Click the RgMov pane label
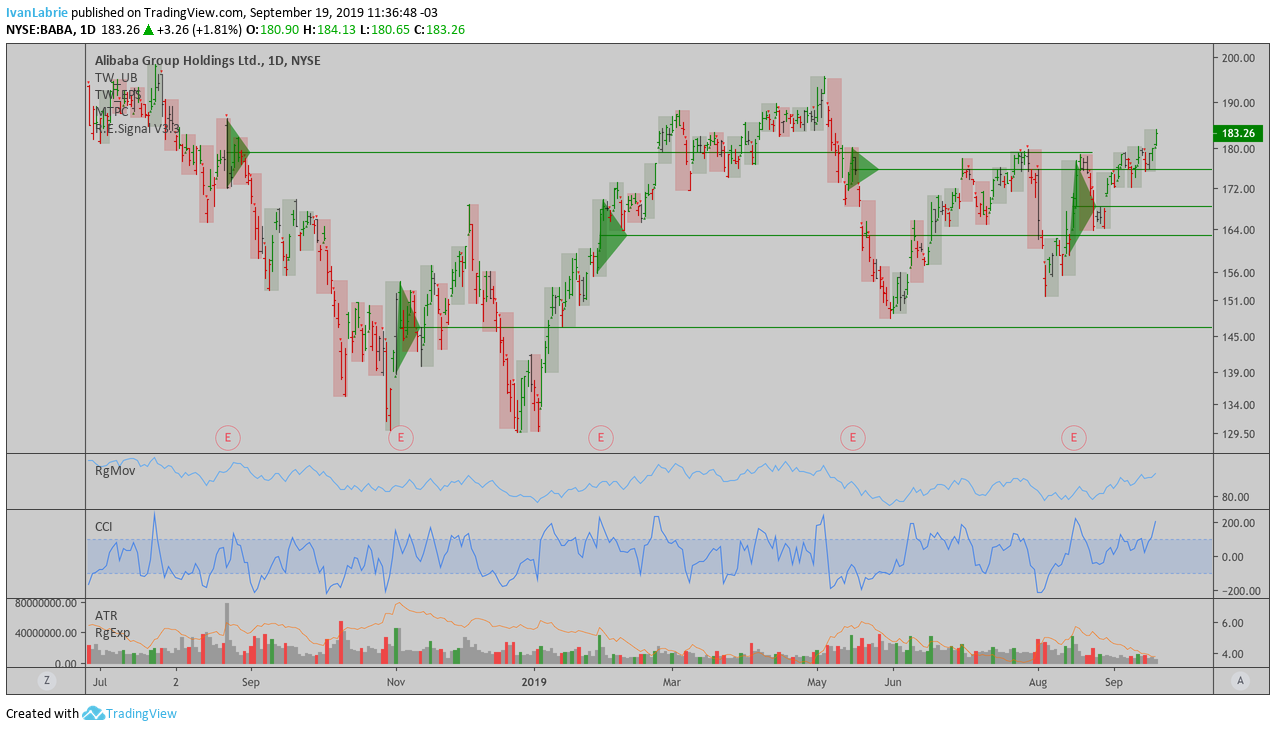This screenshot has width=1276, height=731. pos(115,470)
